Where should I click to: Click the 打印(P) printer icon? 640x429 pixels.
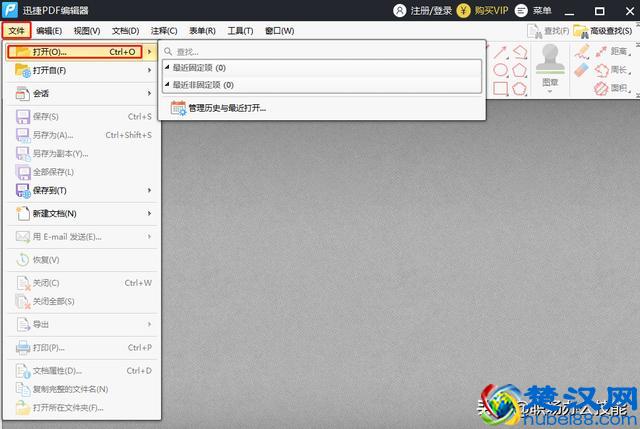point(23,348)
